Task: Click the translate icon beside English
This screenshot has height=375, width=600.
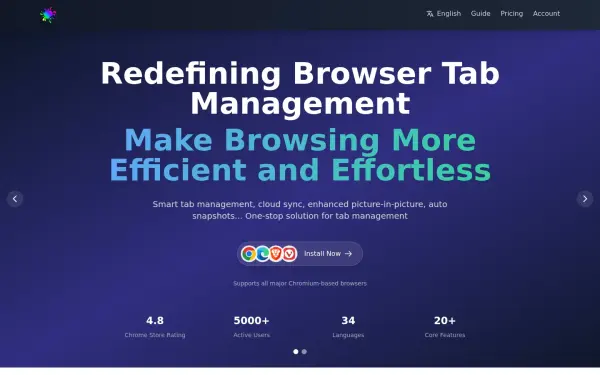Action: click(x=430, y=14)
